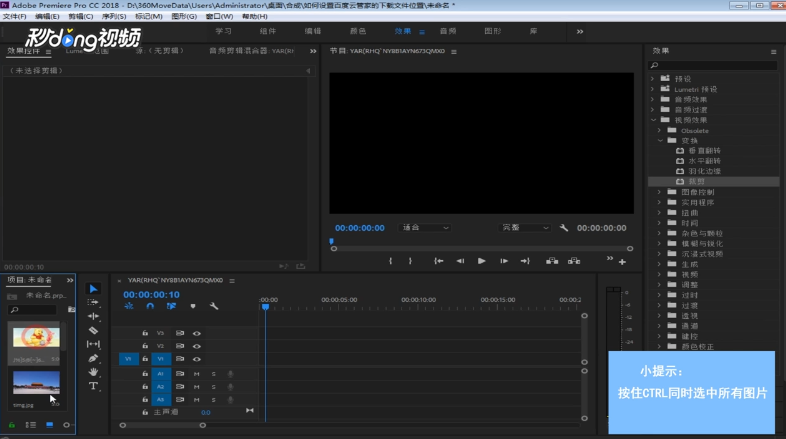Screen dimensions: 786x439
Task: Switch to the Effects workspace tab
Action: click(x=403, y=31)
